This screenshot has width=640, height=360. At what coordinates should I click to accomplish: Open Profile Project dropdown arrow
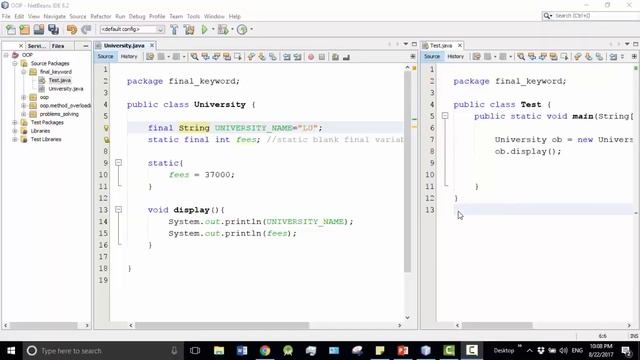pos(251,29)
